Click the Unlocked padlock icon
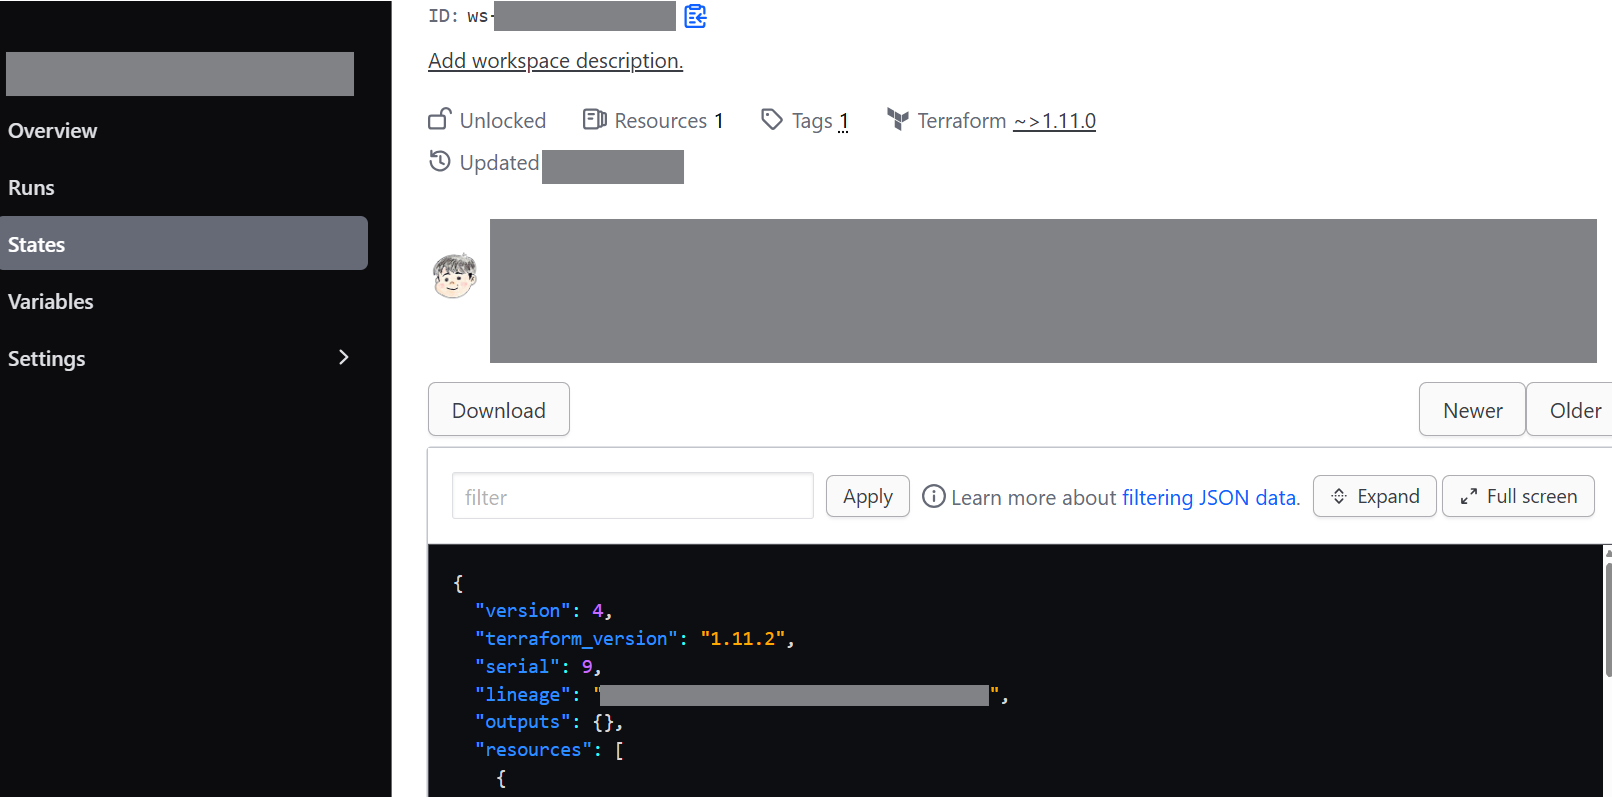 440,119
